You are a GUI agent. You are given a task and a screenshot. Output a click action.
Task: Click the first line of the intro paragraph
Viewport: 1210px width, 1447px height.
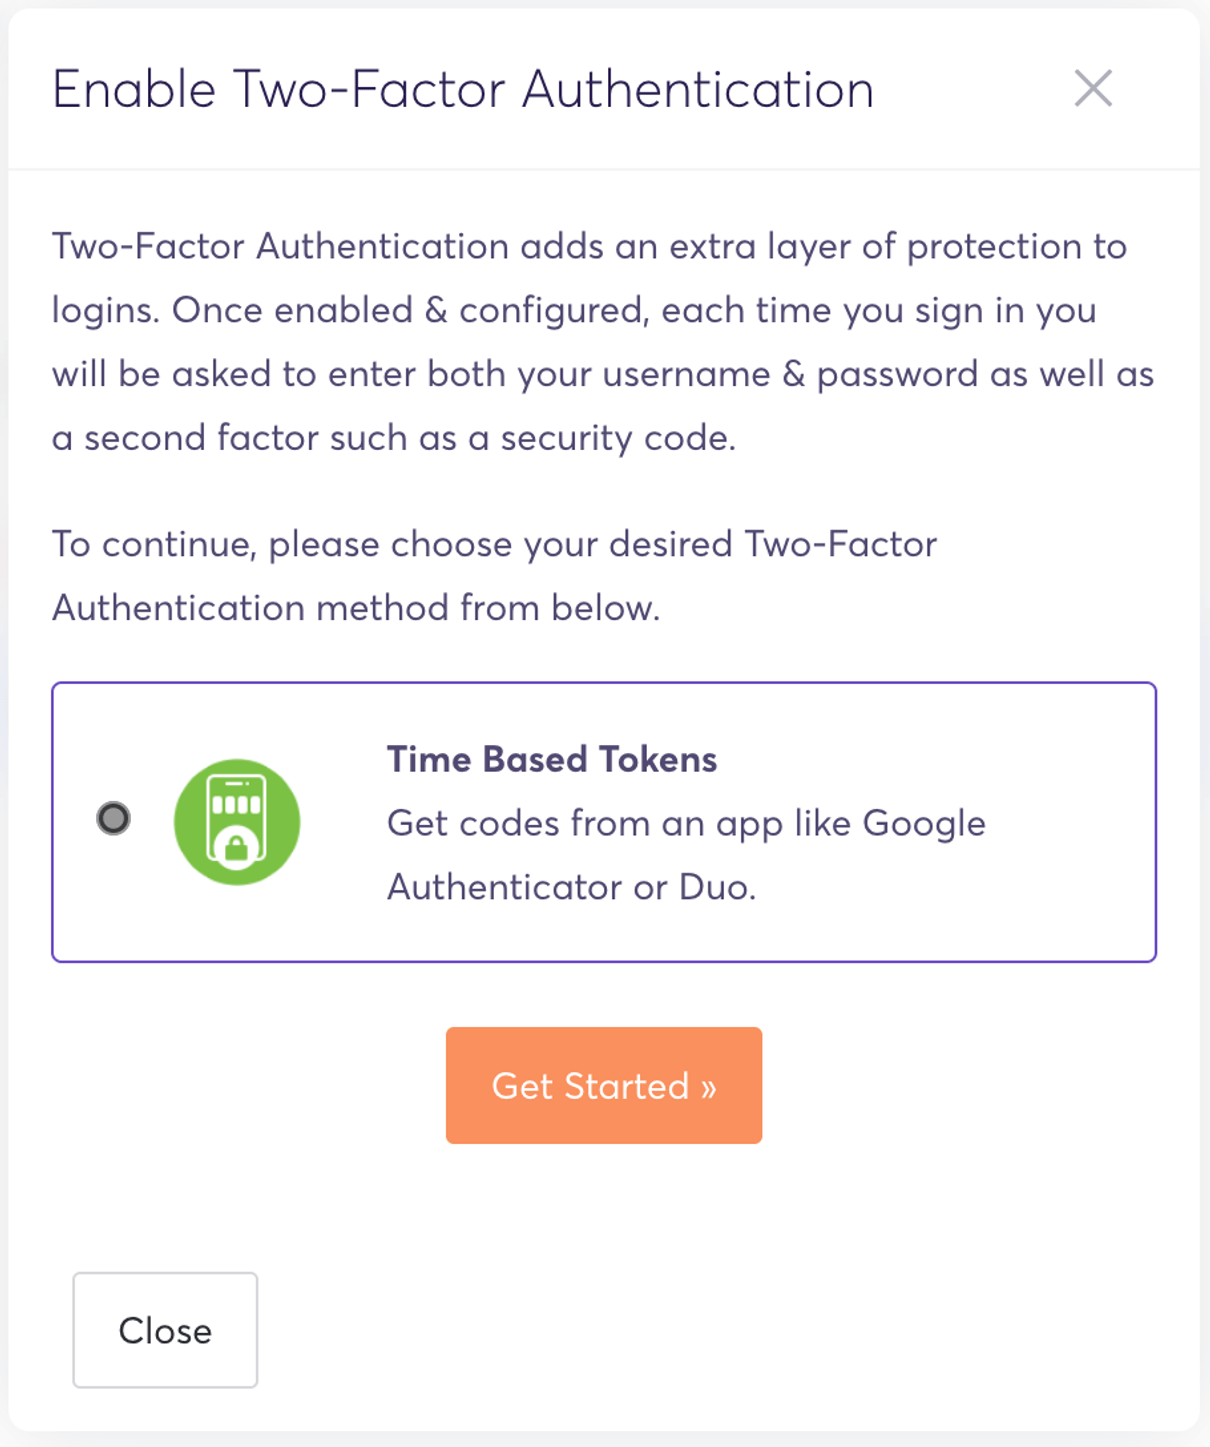[589, 247]
